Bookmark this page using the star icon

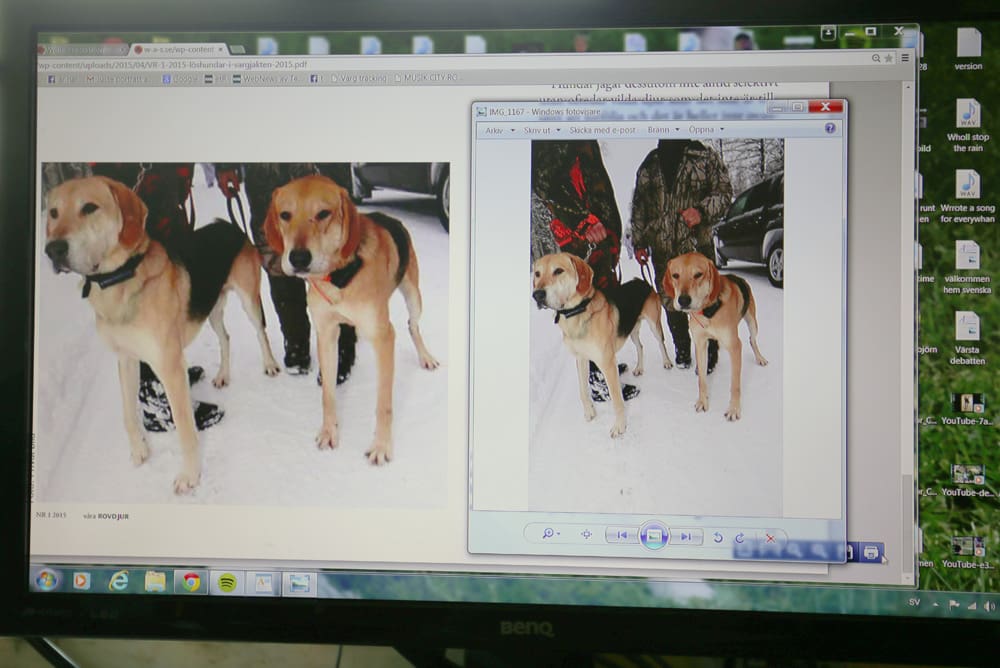[888, 58]
